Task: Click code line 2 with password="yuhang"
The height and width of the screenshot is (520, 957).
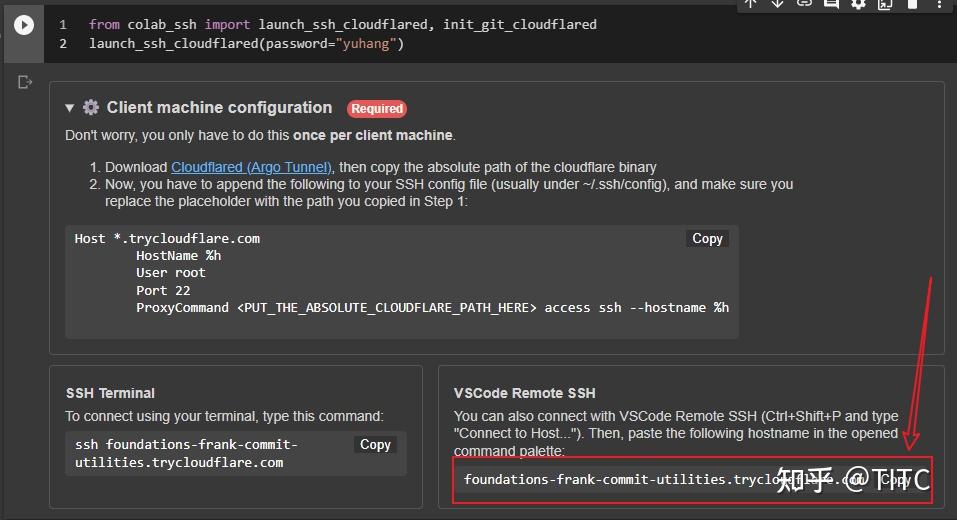Action: coord(247,44)
